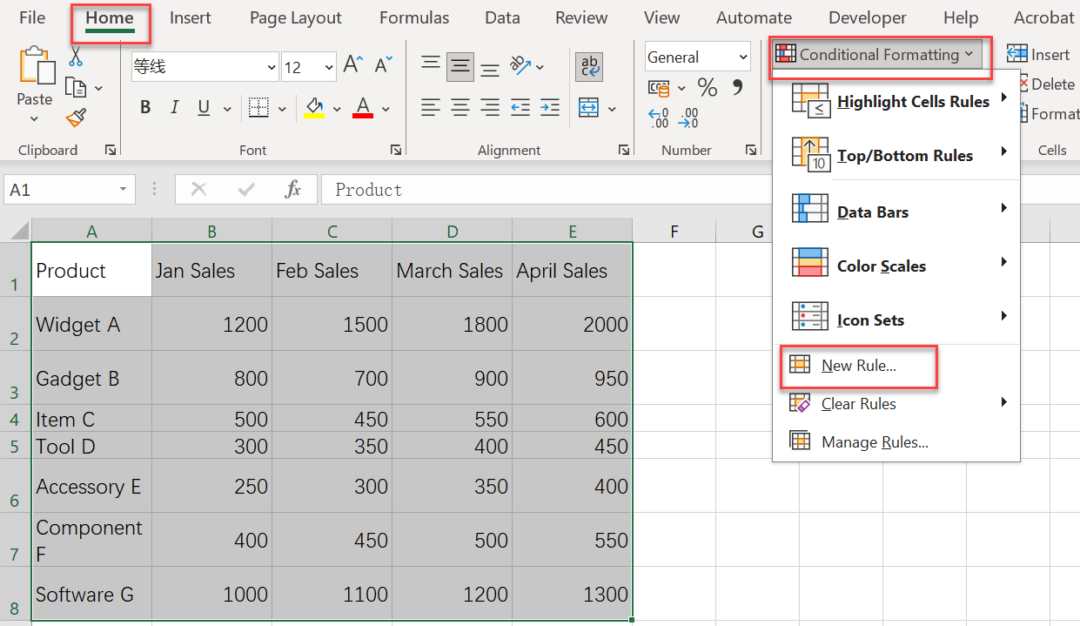The height and width of the screenshot is (626, 1080).
Task: Click the Cut (scissors) icon
Action: tap(76, 57)
